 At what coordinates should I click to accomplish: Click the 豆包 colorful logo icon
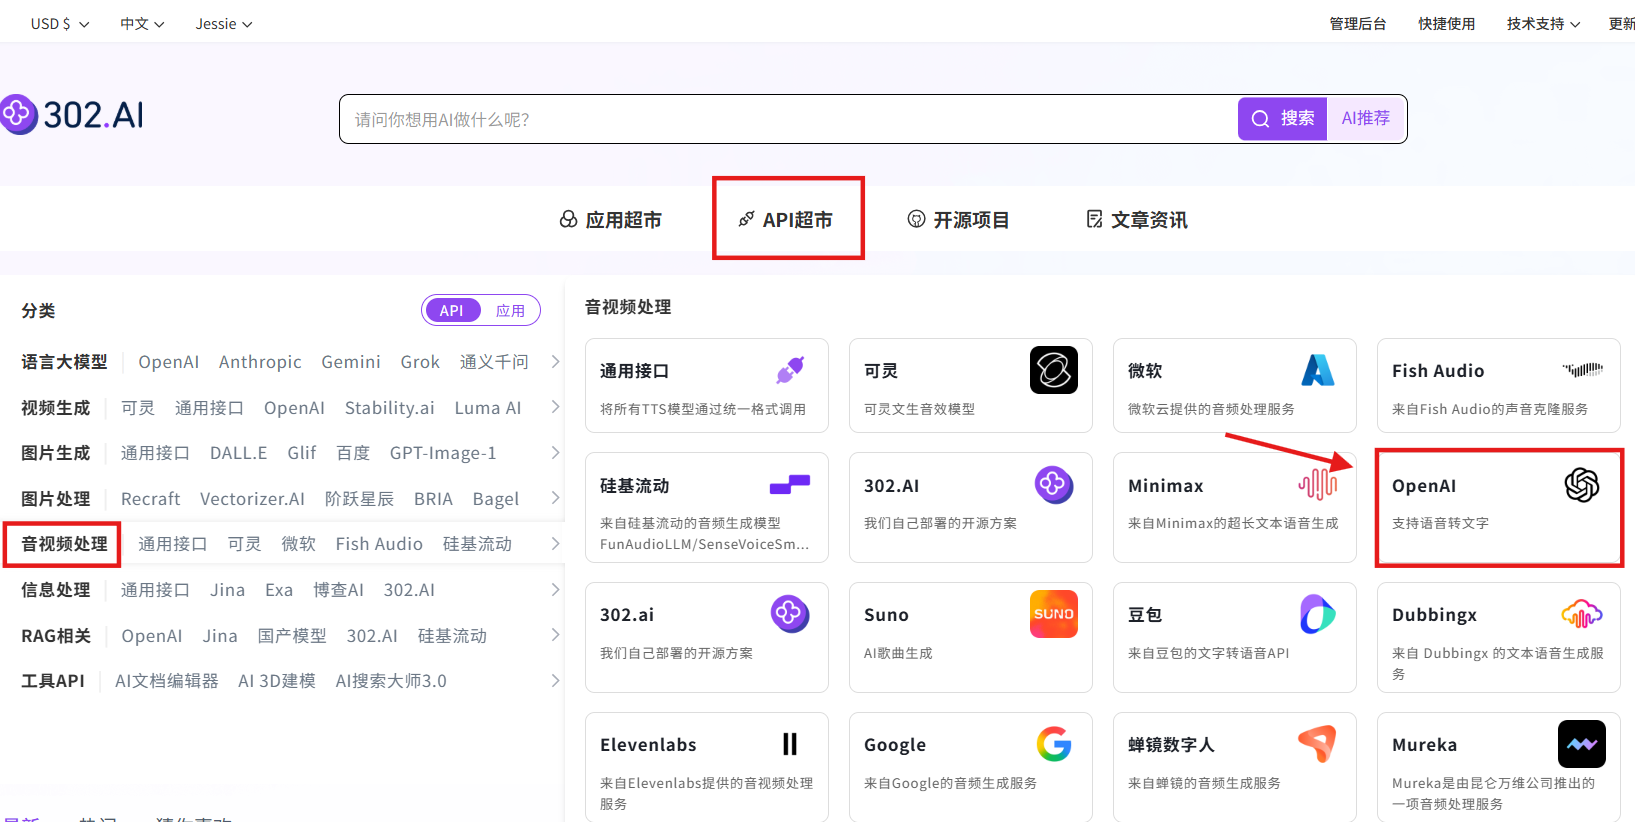click(1318, 614)
